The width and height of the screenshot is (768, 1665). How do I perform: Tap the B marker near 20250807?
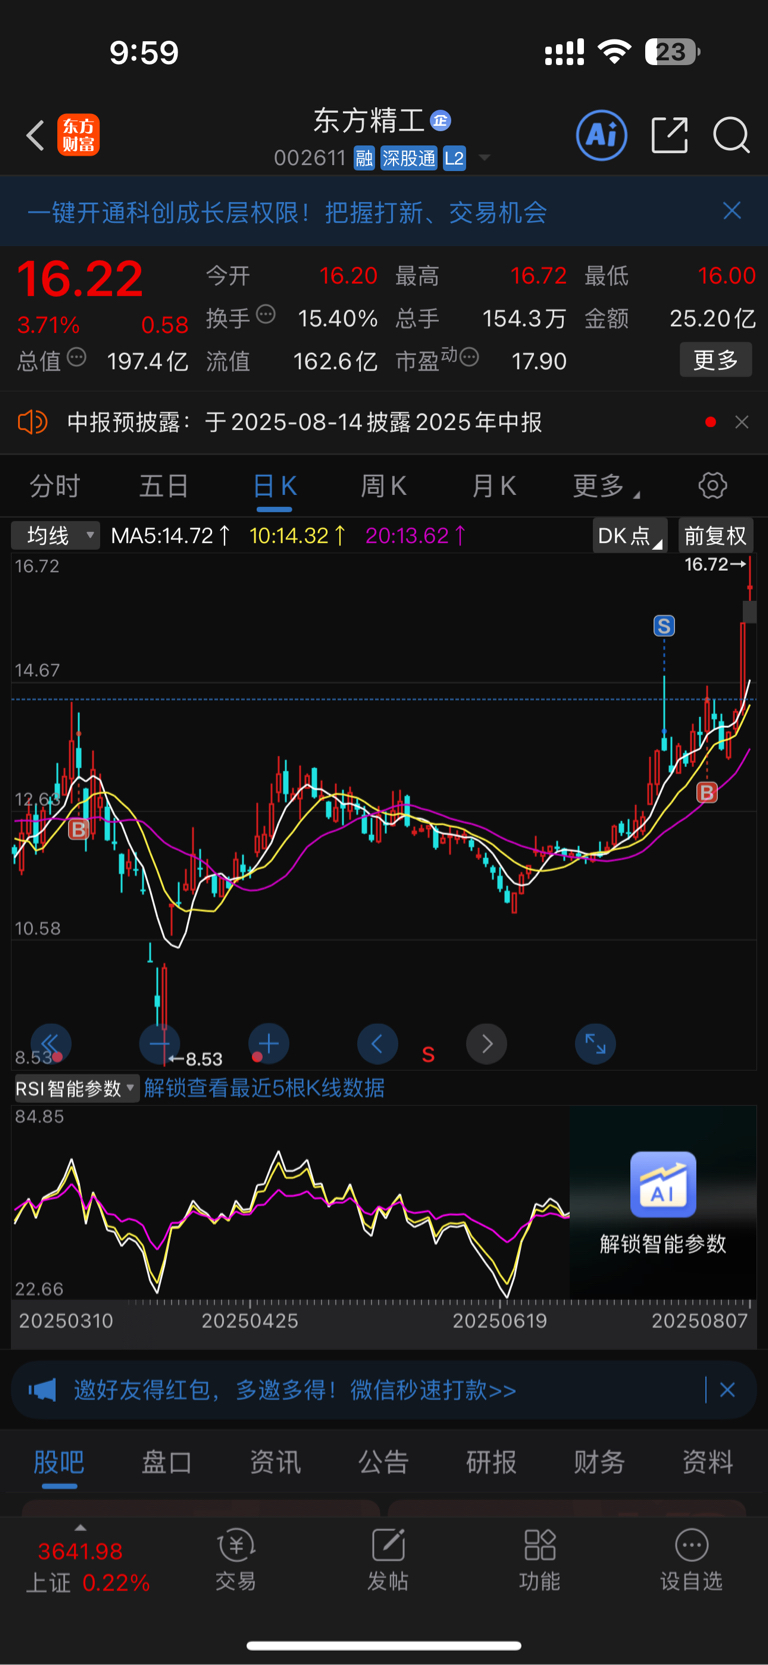click(707, 793)
